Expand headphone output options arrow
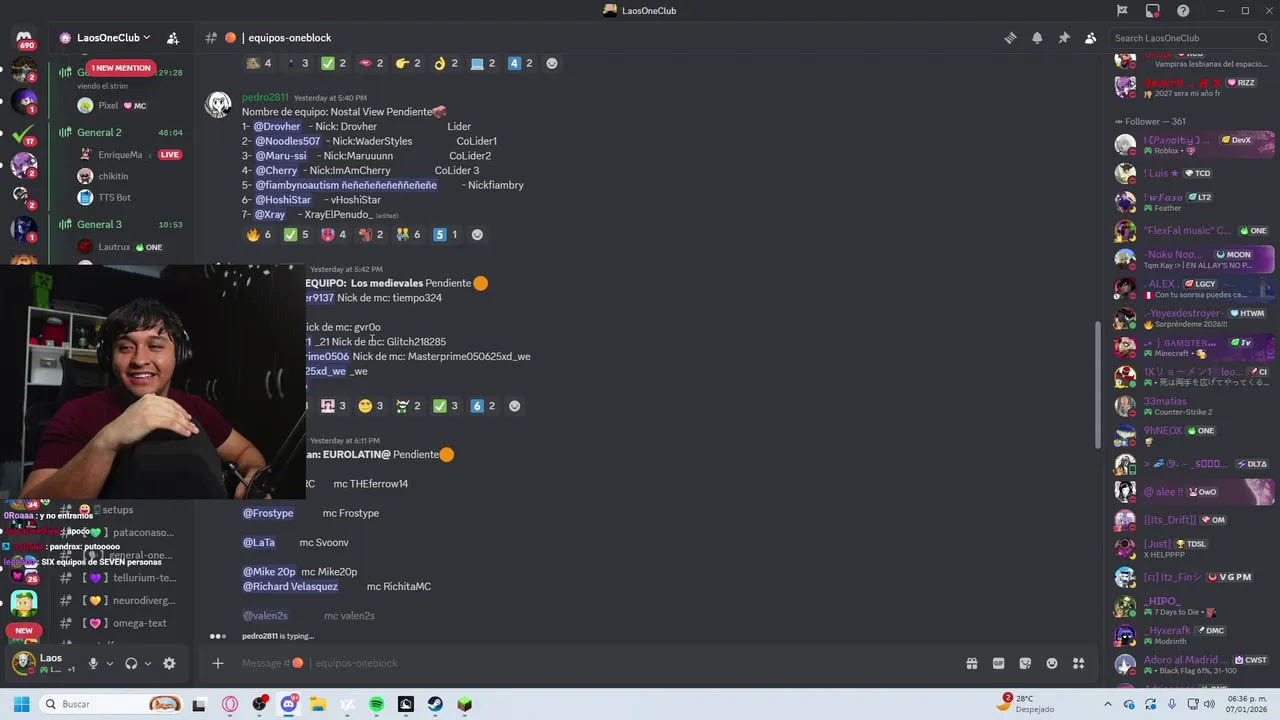Image resolution: width=1280 pixels, height=720 pixels. pyautogui.click(x=148, y=663)
